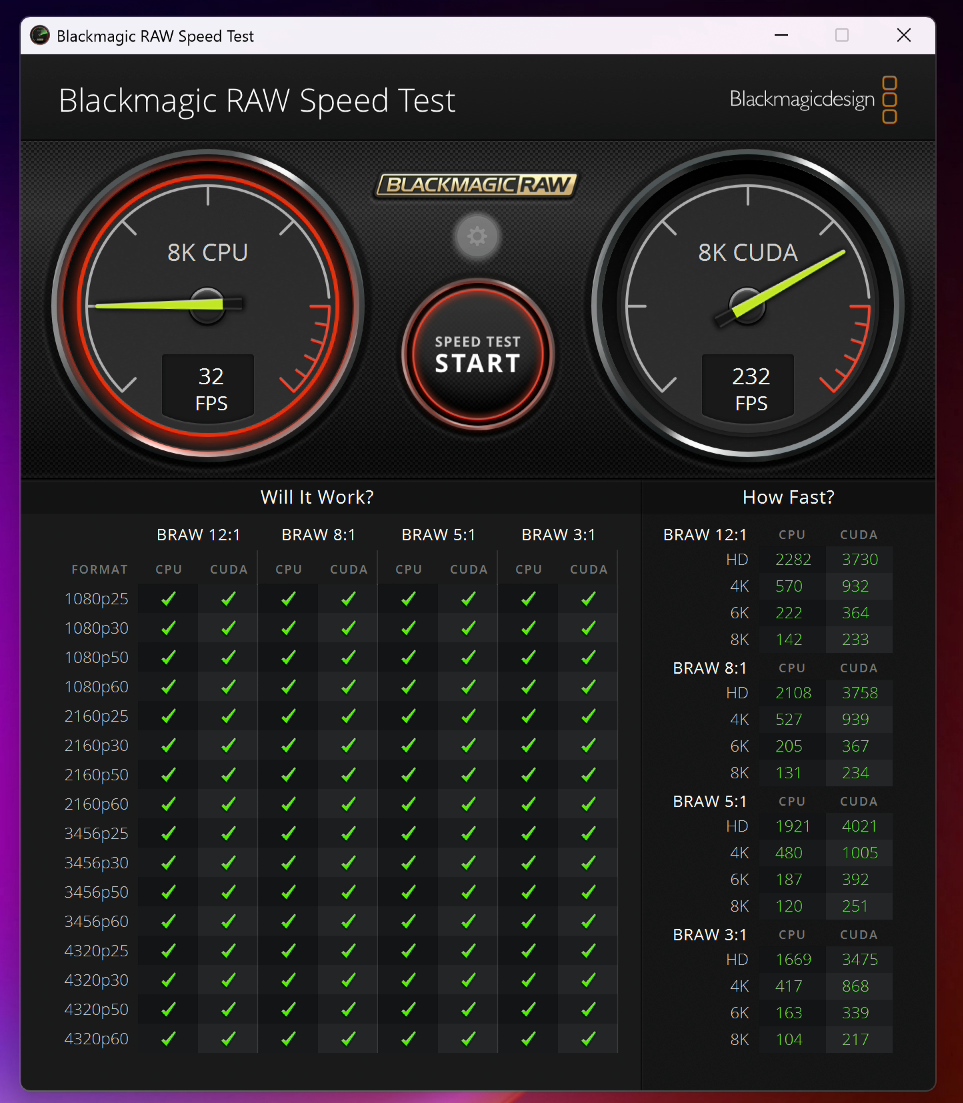Click the 4320p50 BRAW 3:1 CPU checkmark
This screenshot has width=963, height=1103.
pyautogui.click(x=529, y=1009)
